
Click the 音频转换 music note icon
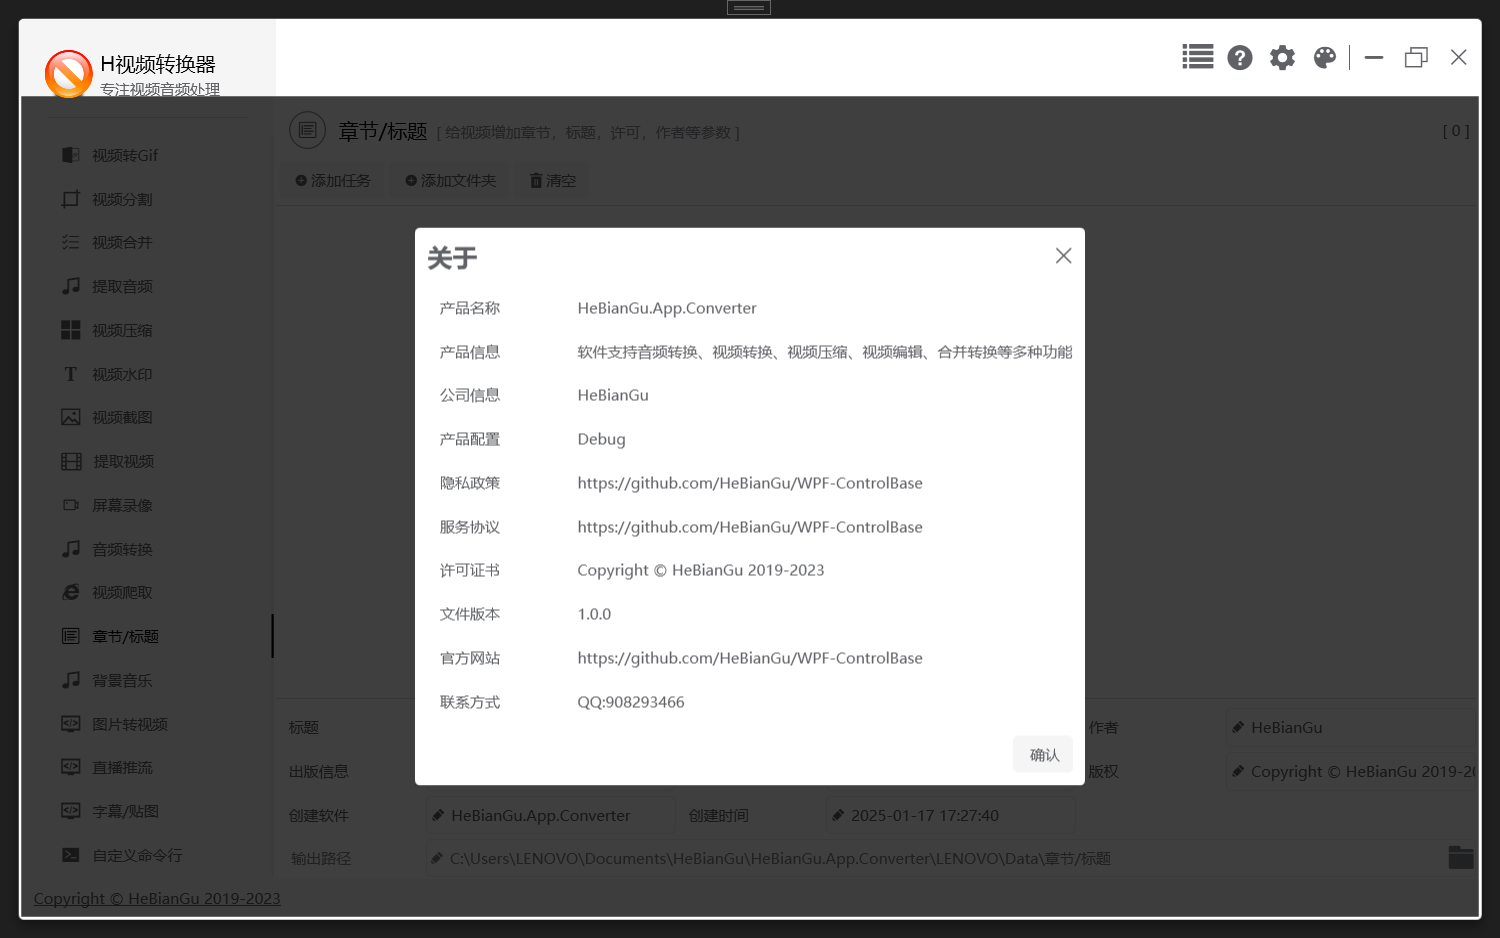(71, 549)
